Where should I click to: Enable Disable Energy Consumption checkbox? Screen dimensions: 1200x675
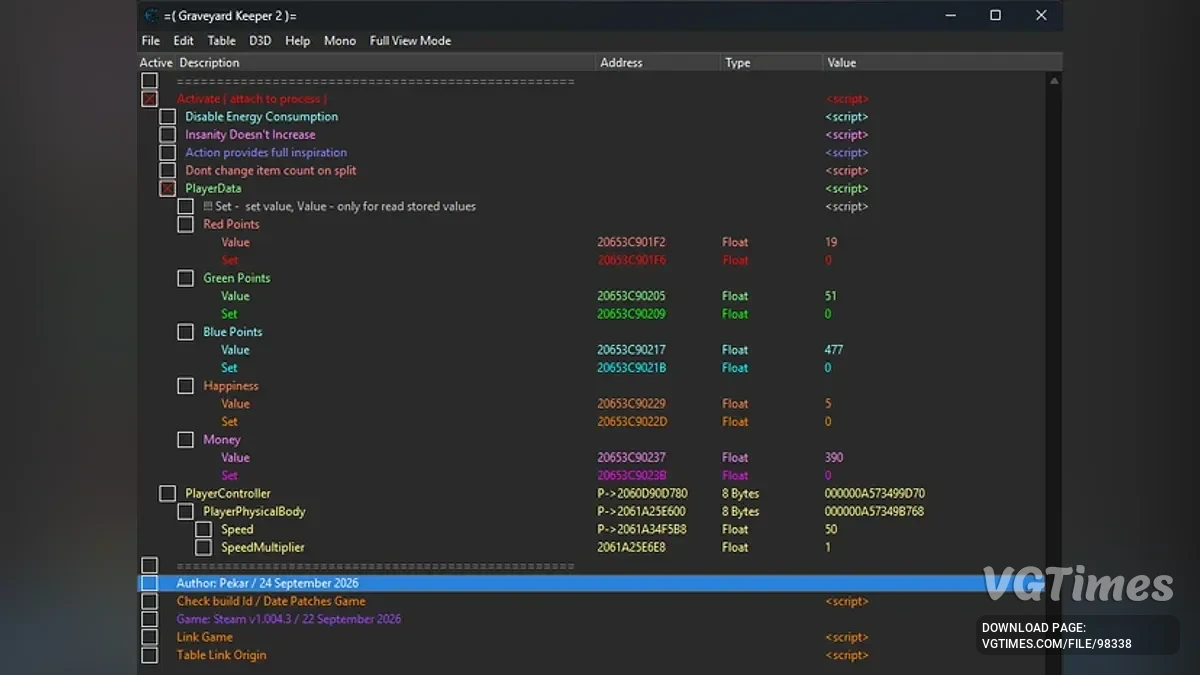(167, 117)
